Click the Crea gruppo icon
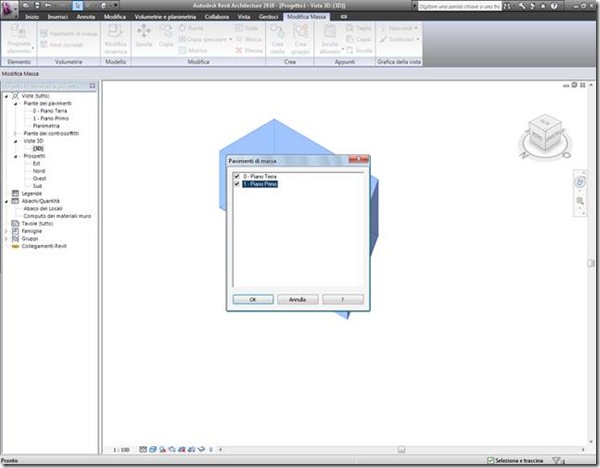This screenshot has height=468, width=600. 300,31
